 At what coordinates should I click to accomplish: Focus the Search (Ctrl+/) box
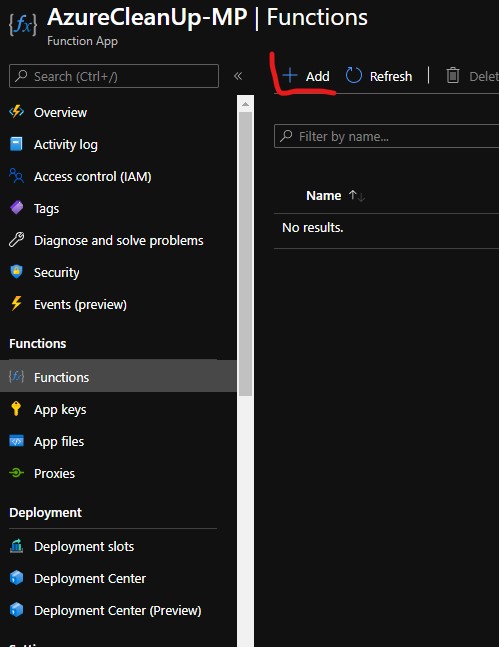[114, 76]
